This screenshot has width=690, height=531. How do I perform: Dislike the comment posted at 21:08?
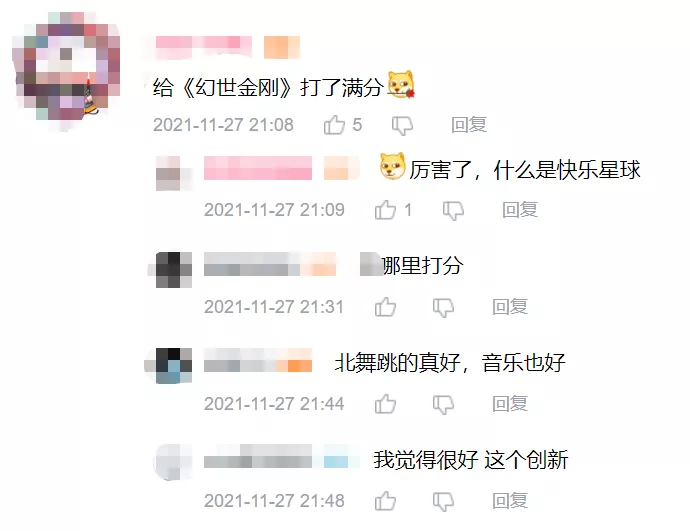click(402, 125)
